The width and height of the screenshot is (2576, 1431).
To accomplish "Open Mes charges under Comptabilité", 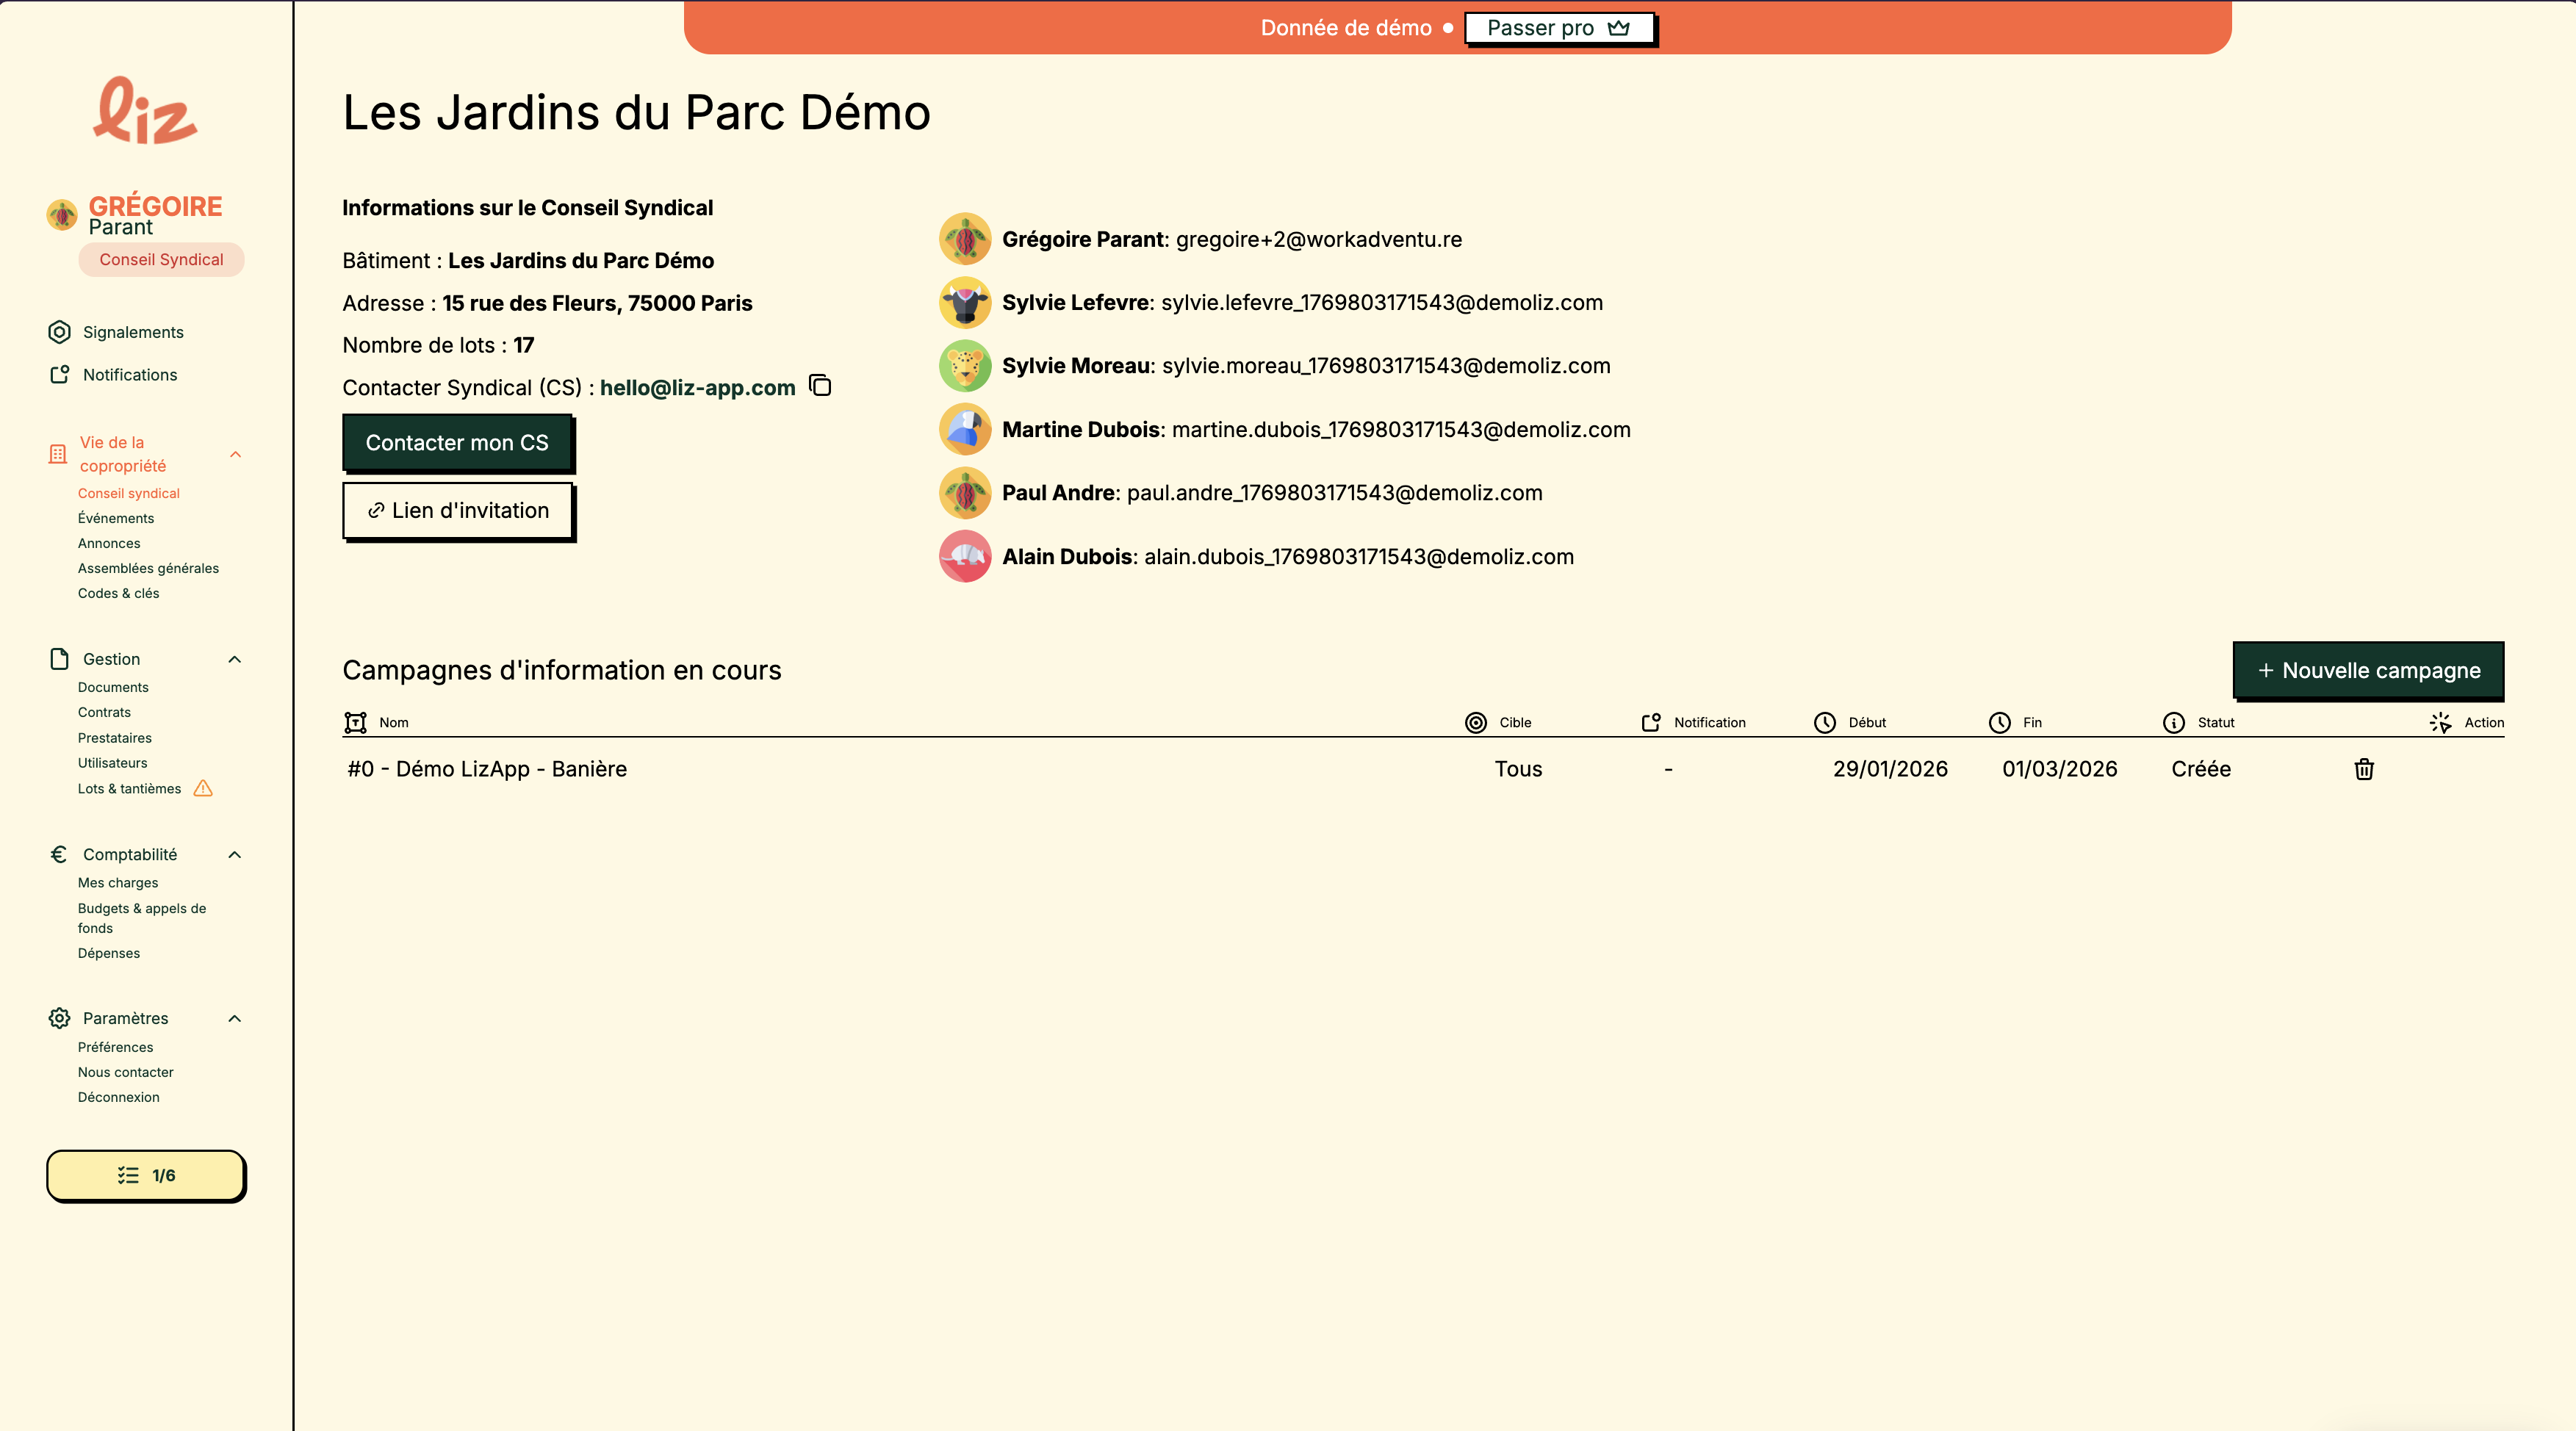I will (x=118, y=882).
